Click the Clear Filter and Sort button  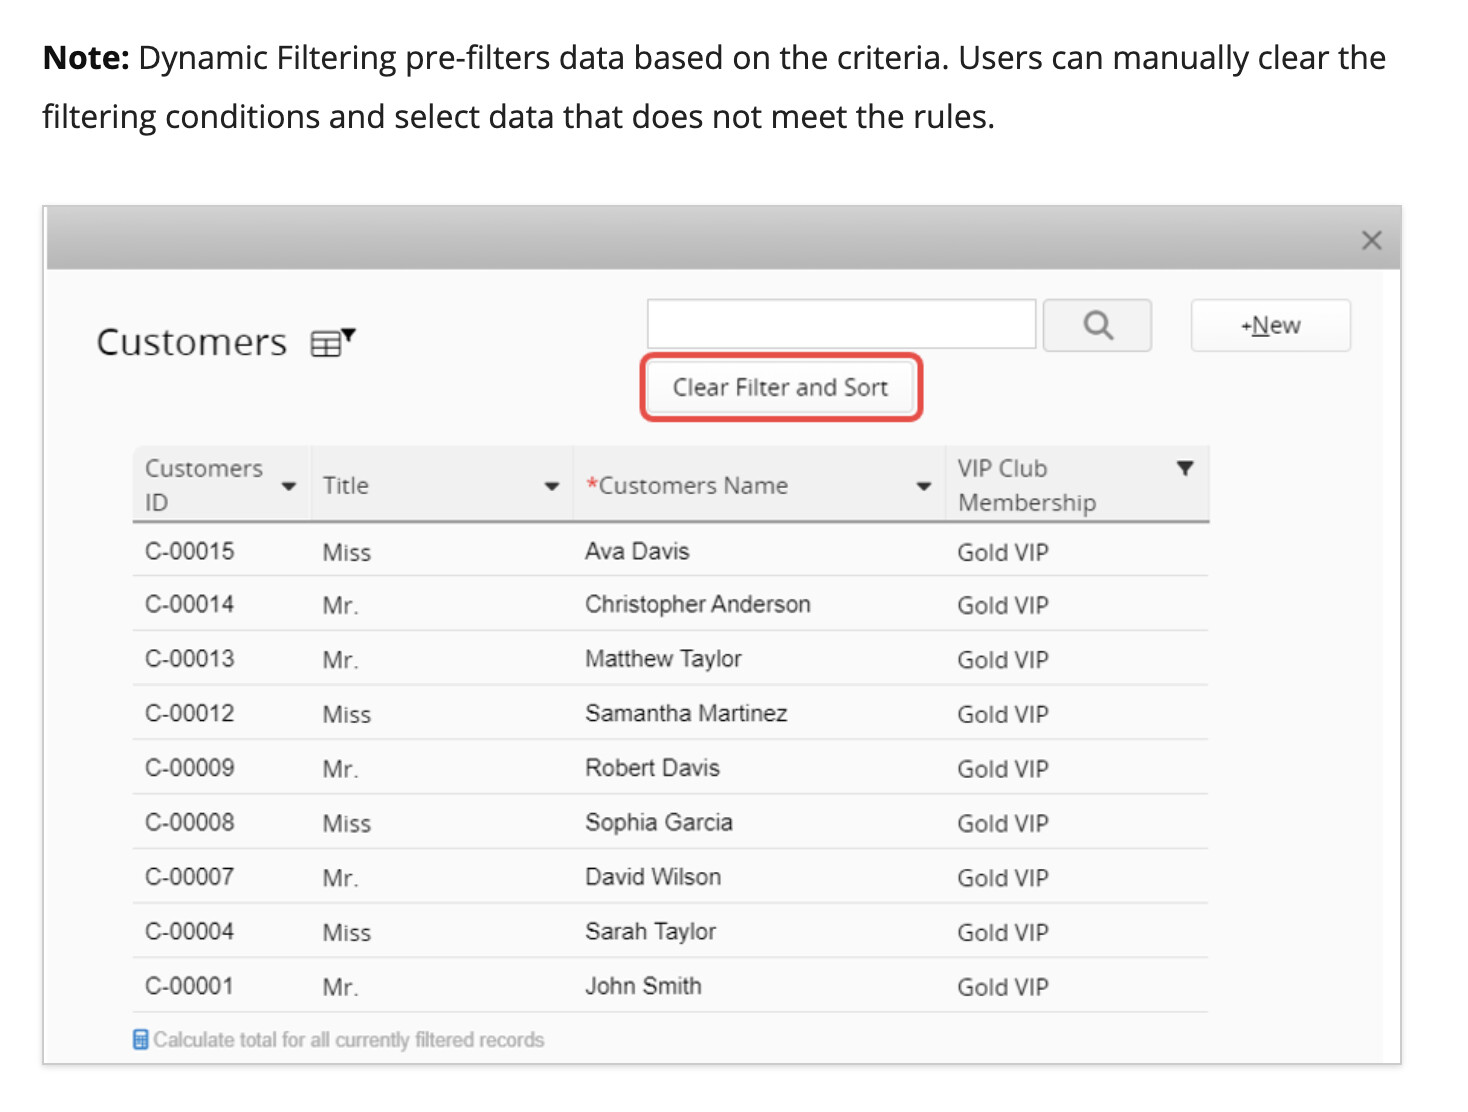780,387
